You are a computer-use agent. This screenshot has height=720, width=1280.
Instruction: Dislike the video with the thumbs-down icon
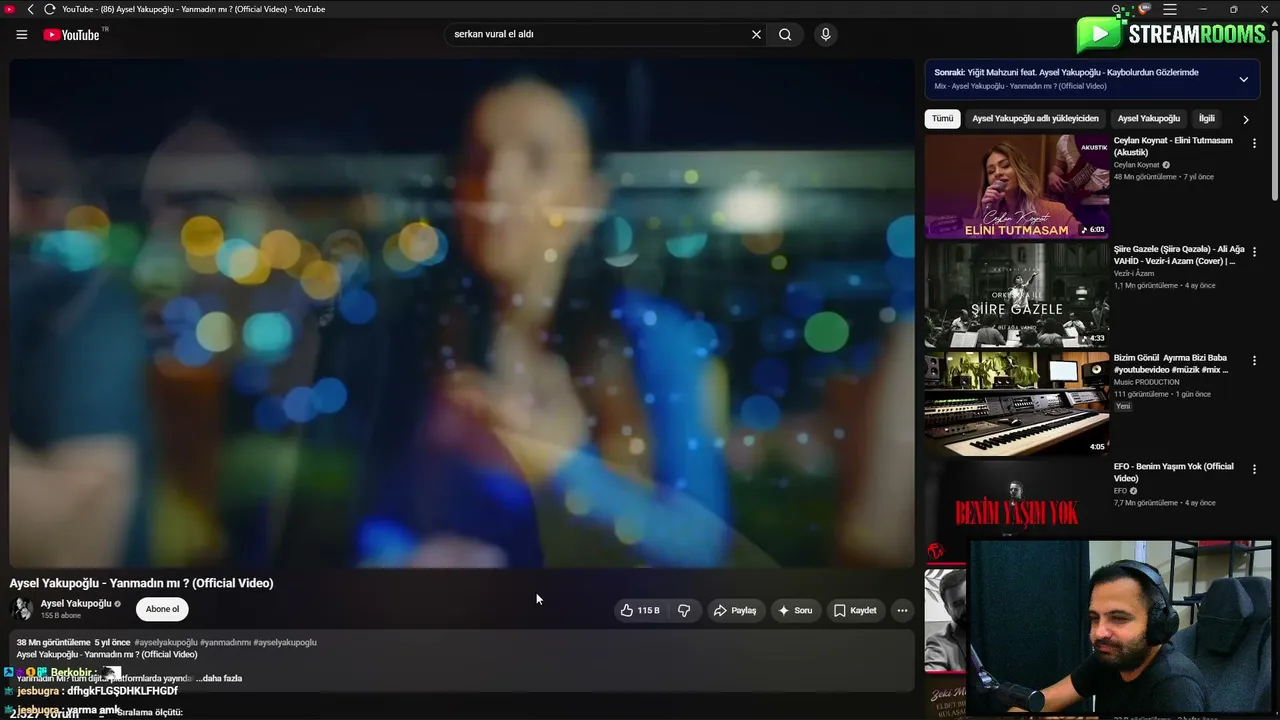click(x=684, y=610)
